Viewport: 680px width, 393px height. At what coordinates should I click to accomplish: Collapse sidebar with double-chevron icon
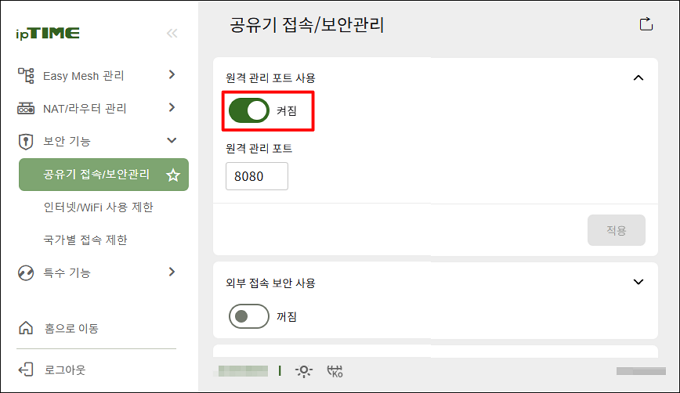[172, 33]
